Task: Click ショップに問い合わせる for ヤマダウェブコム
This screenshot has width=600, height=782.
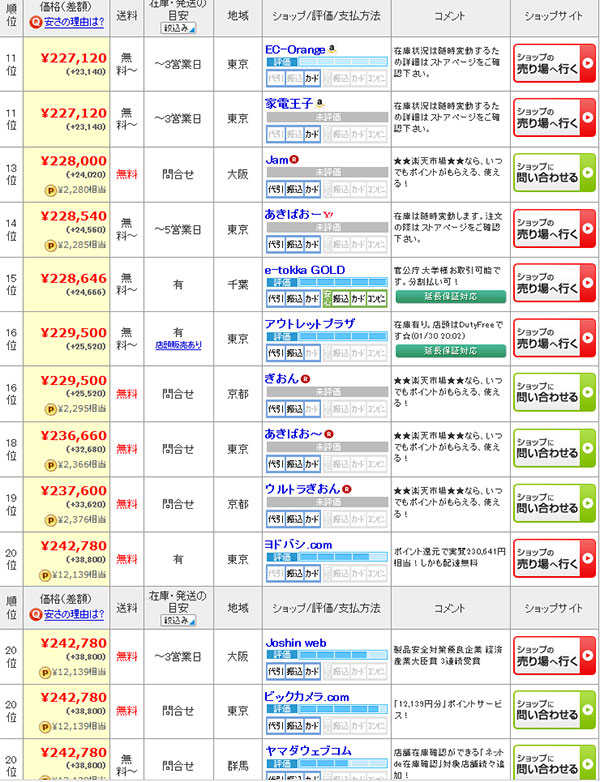Action: [554, 764]
